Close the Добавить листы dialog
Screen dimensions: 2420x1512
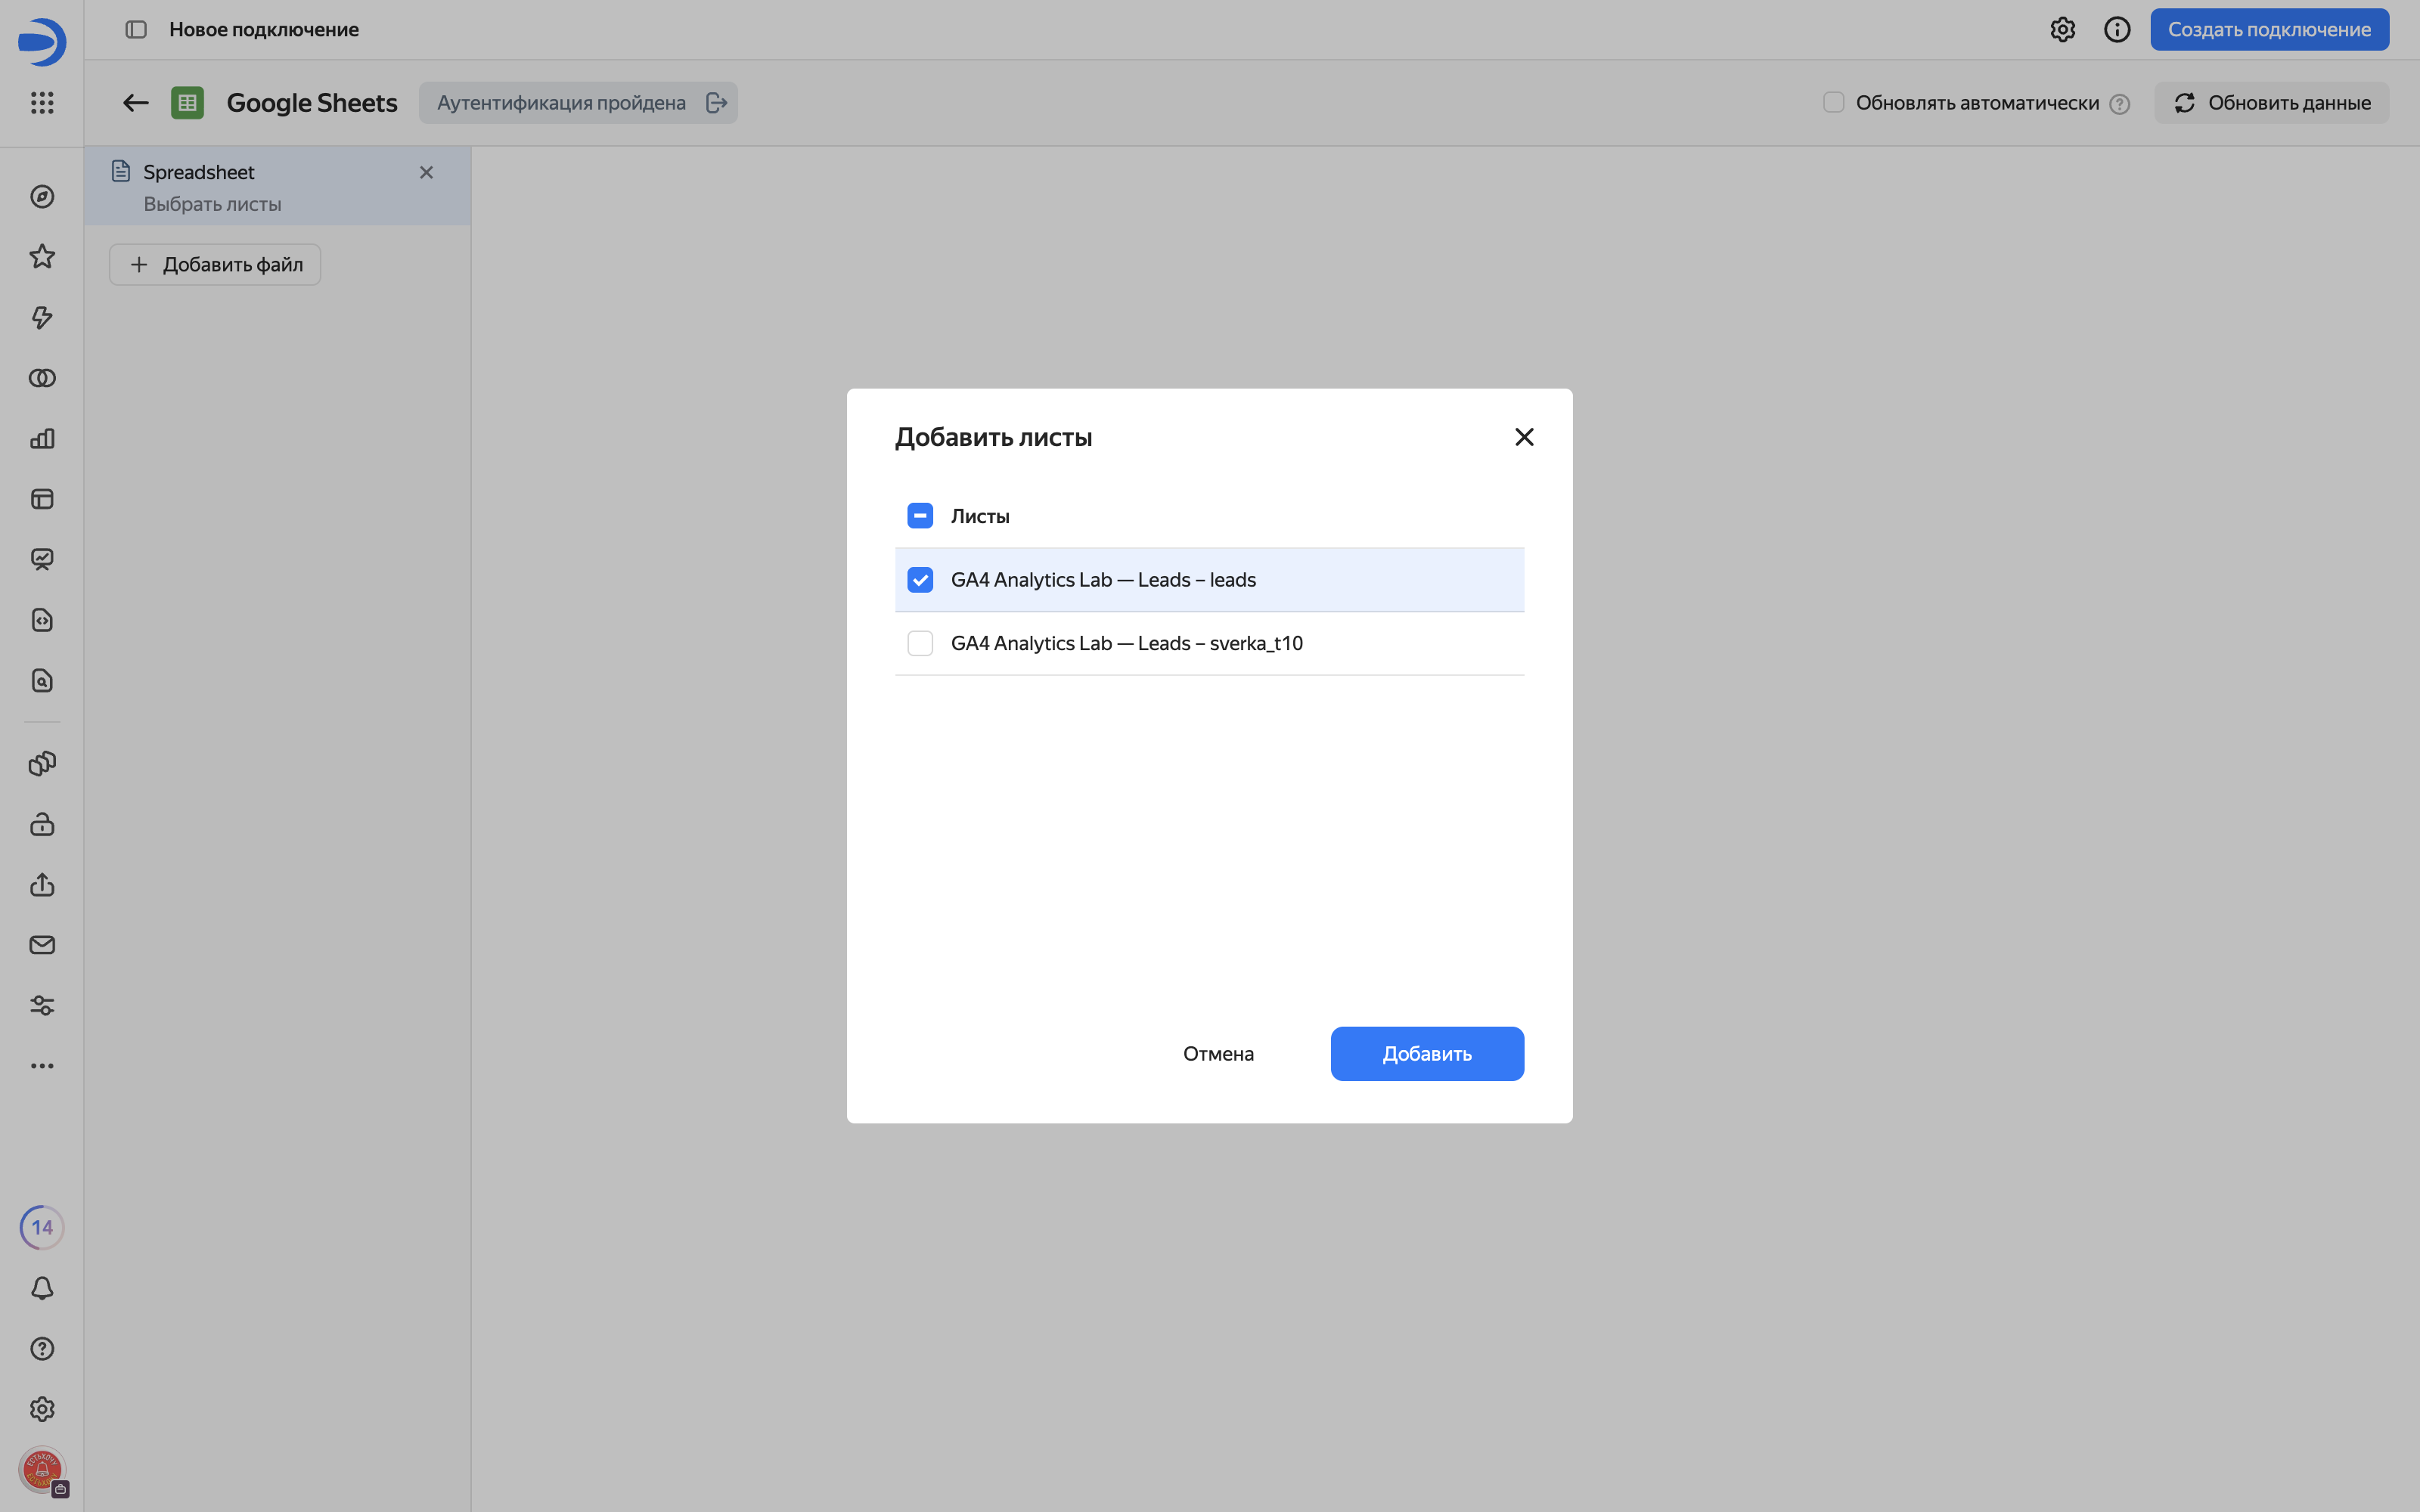tap(1524, 437)
